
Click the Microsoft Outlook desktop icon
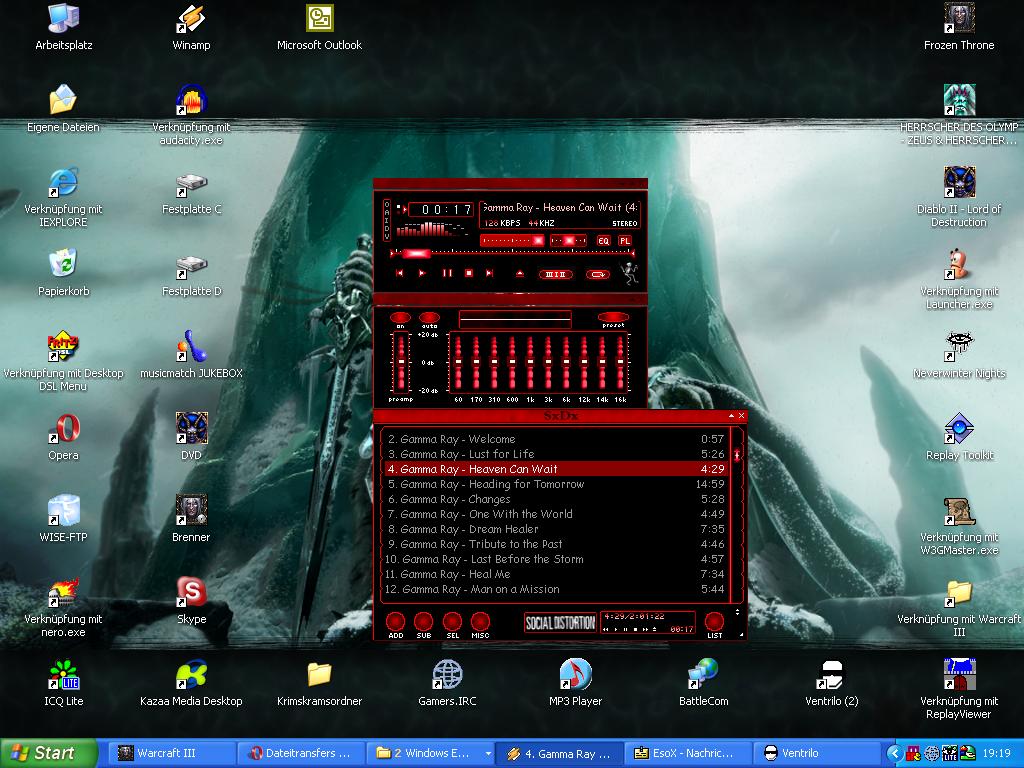[x=319, y=27]
